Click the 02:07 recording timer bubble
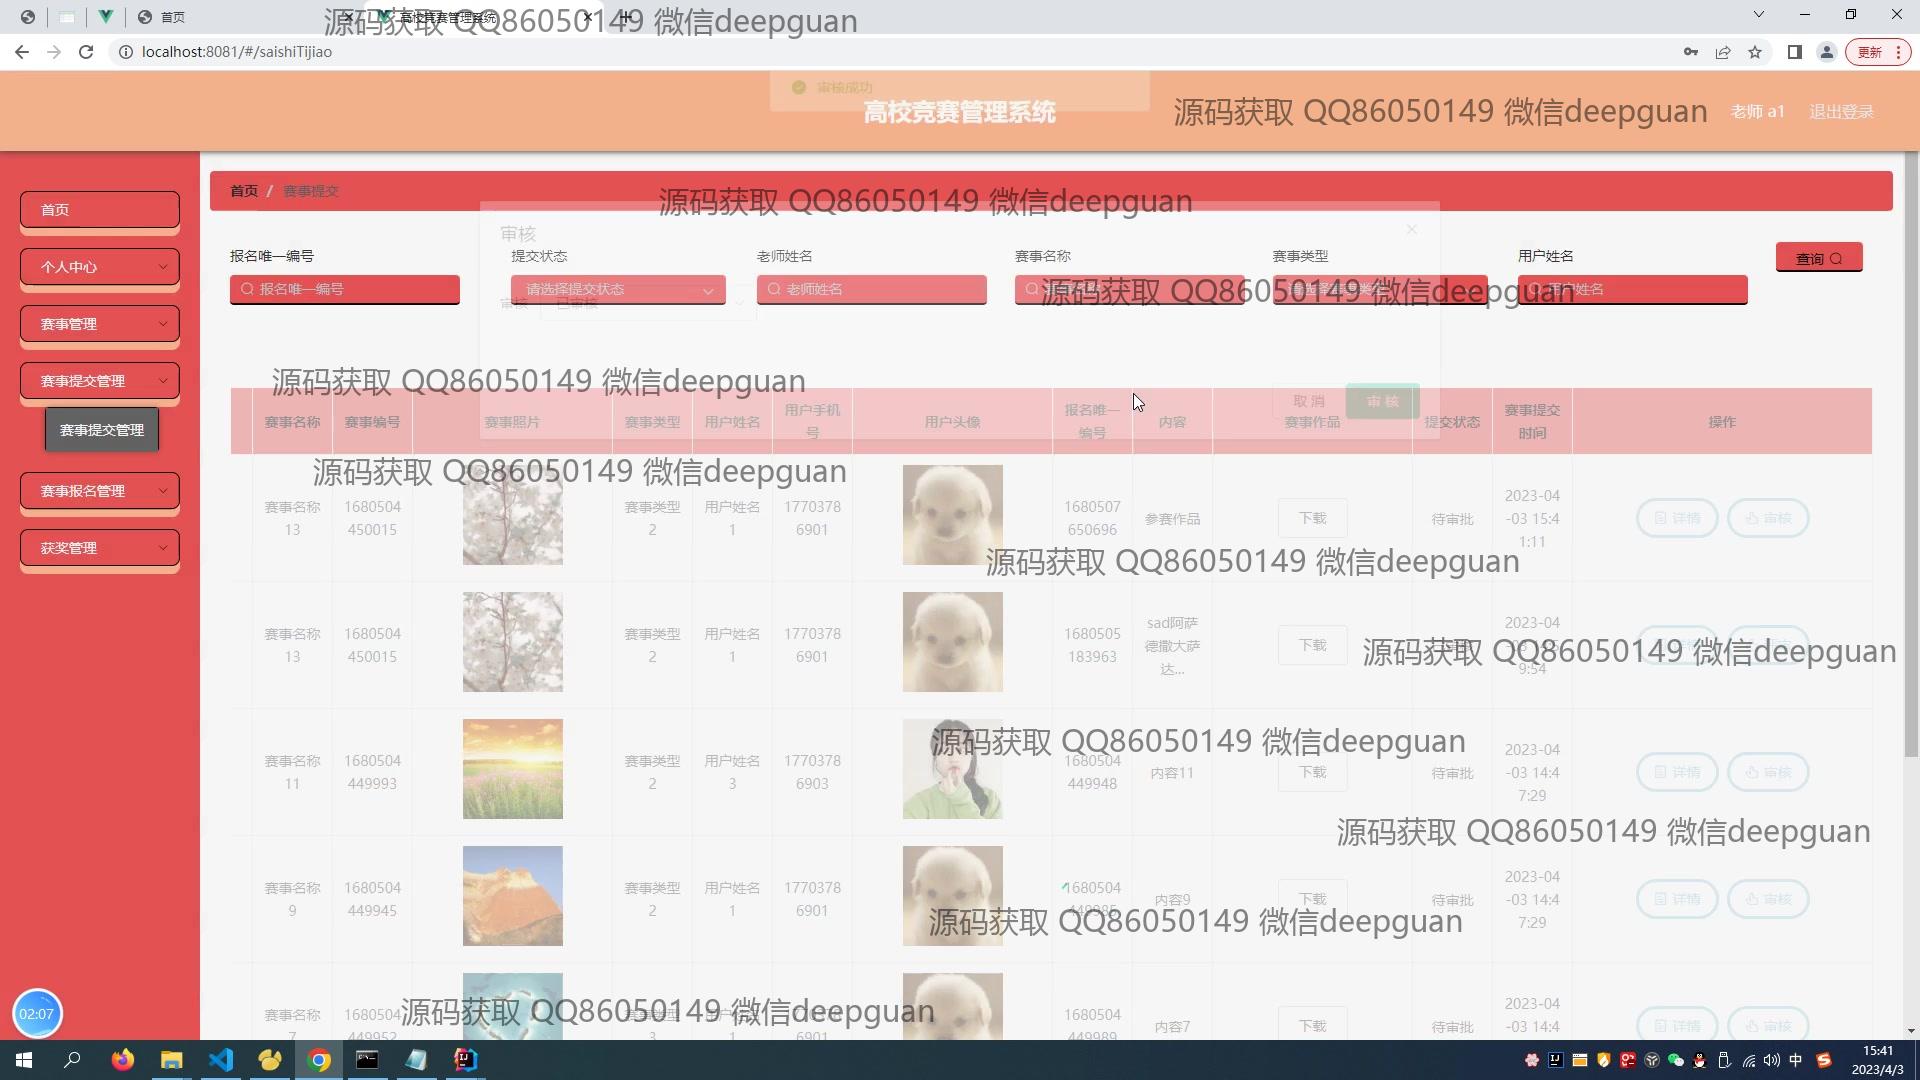 (37, 1014)
